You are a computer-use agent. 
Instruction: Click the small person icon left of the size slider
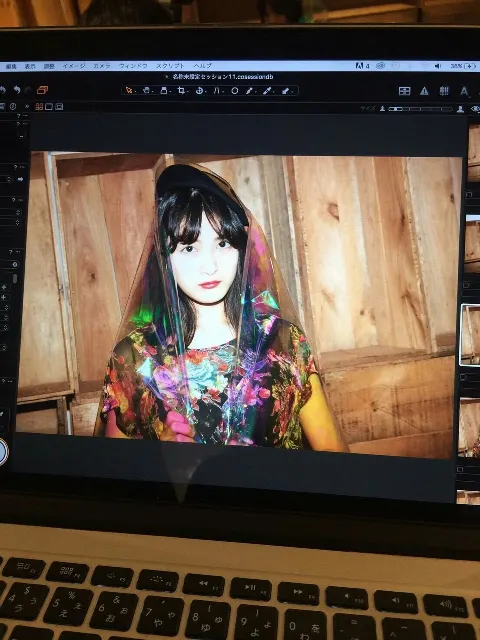click(382, 109)
